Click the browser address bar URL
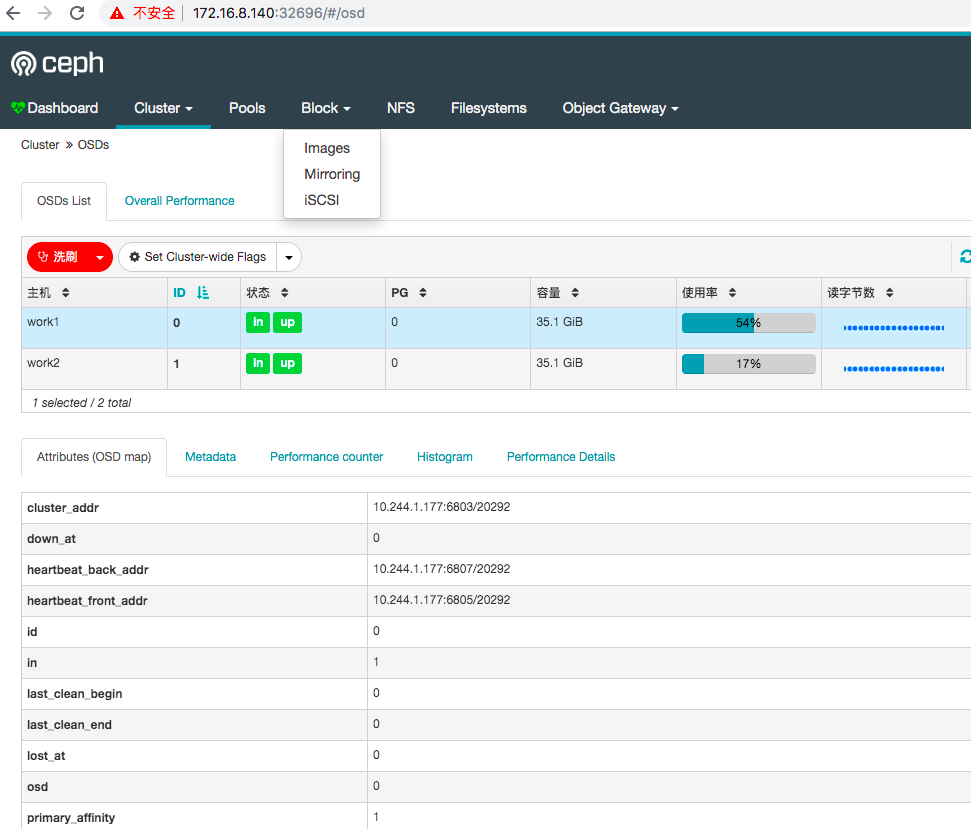 pyautogui.click(x=279, y=13)
